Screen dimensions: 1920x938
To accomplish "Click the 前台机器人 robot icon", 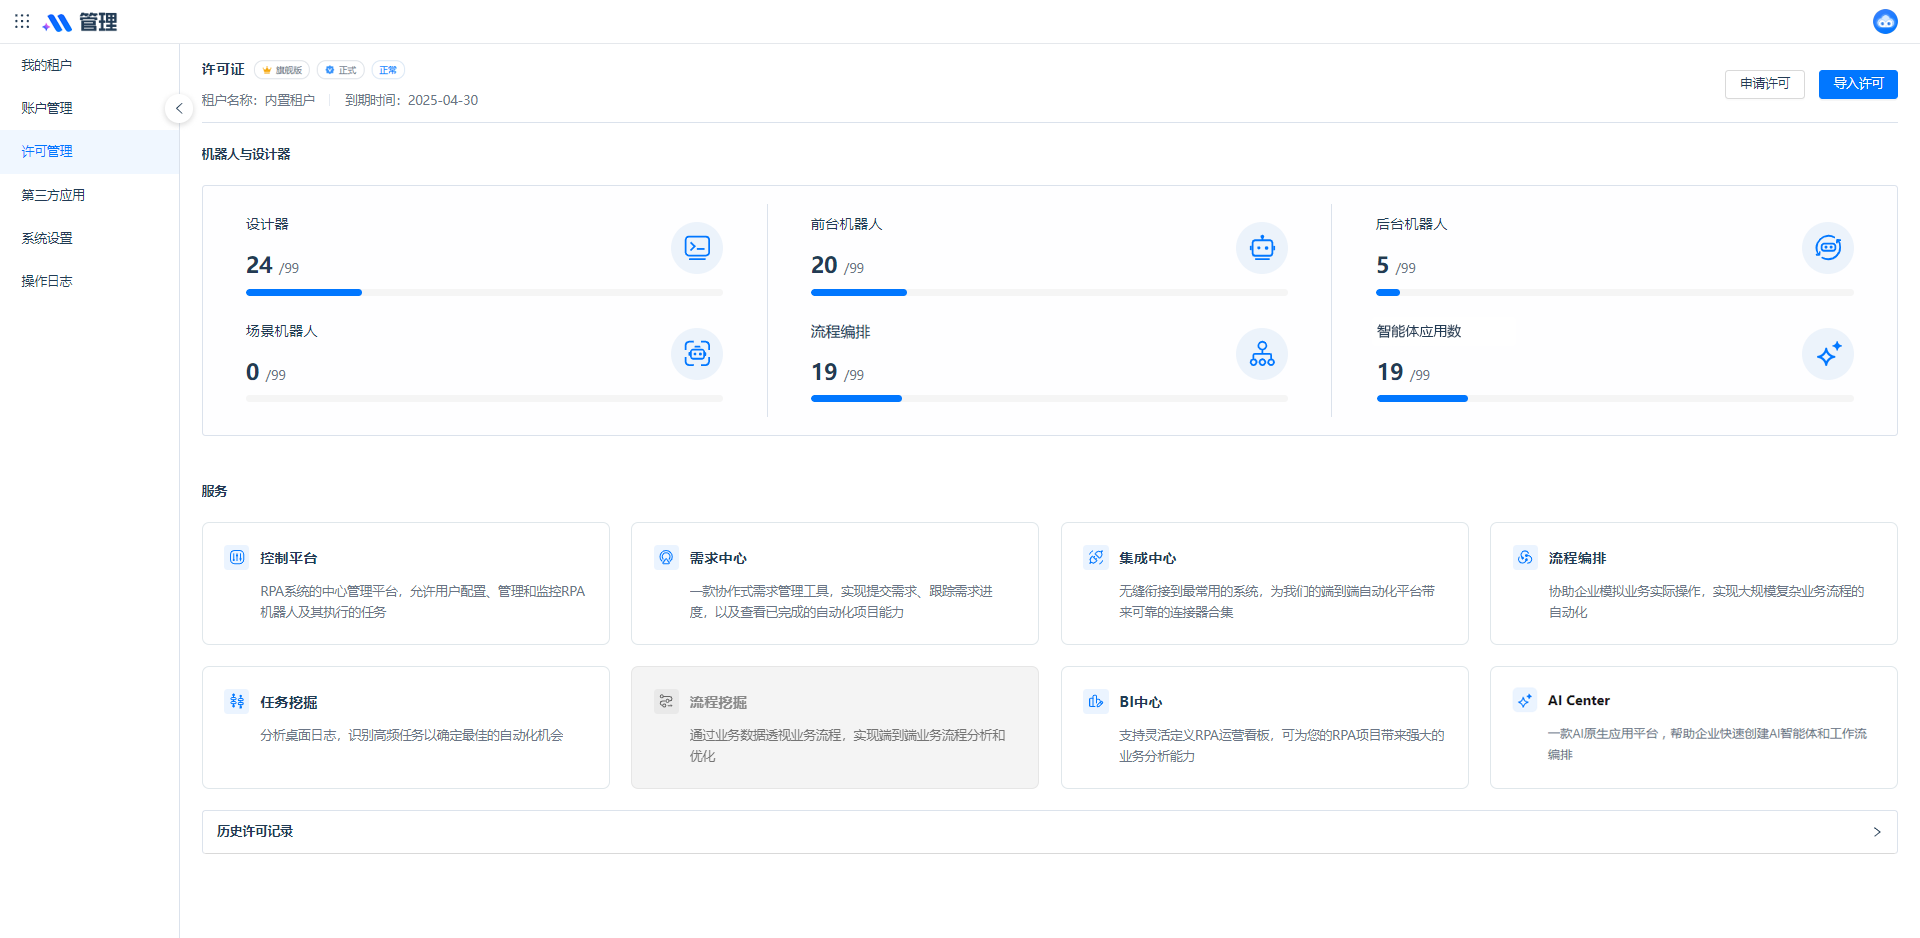I will click(1261, 247).
